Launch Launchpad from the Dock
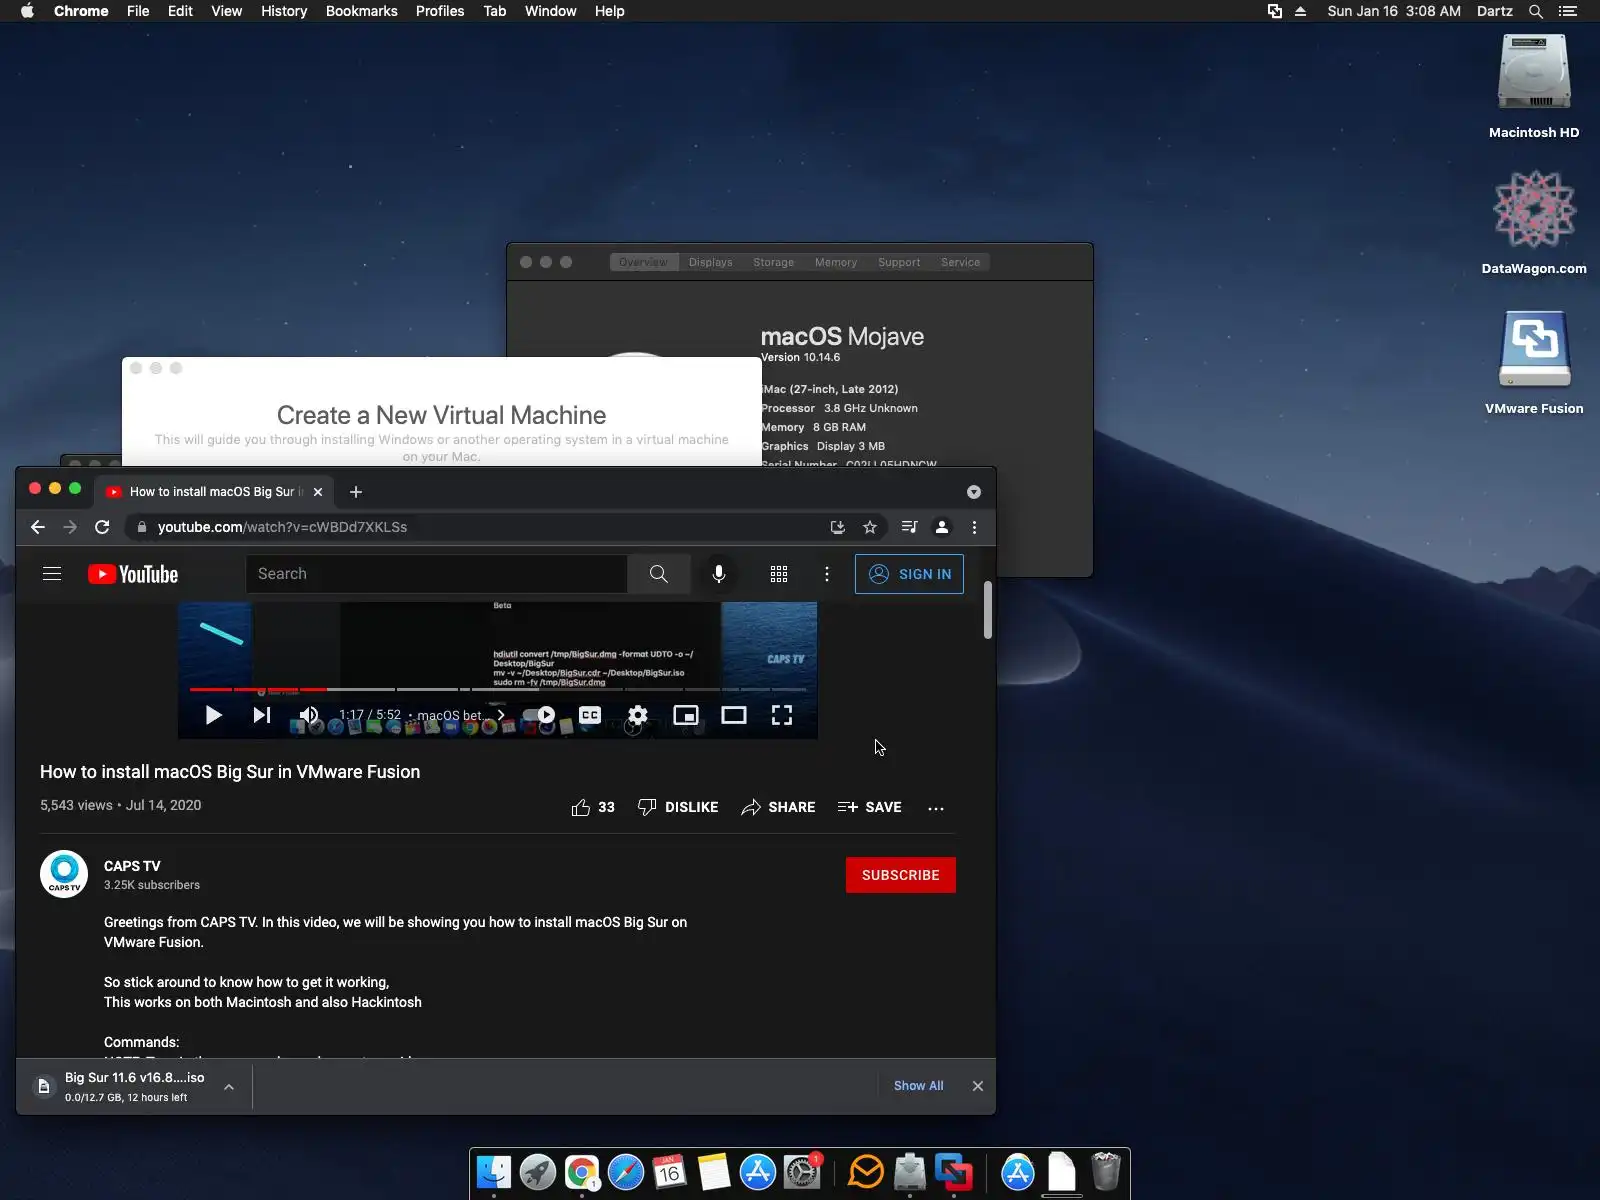 click(x=538, y=1172)
